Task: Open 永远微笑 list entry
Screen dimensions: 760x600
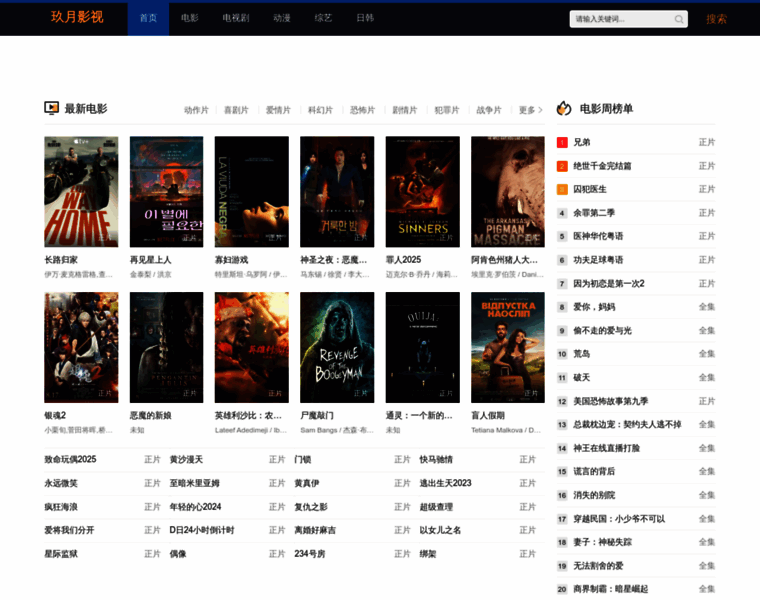Action: coord(61,483)
